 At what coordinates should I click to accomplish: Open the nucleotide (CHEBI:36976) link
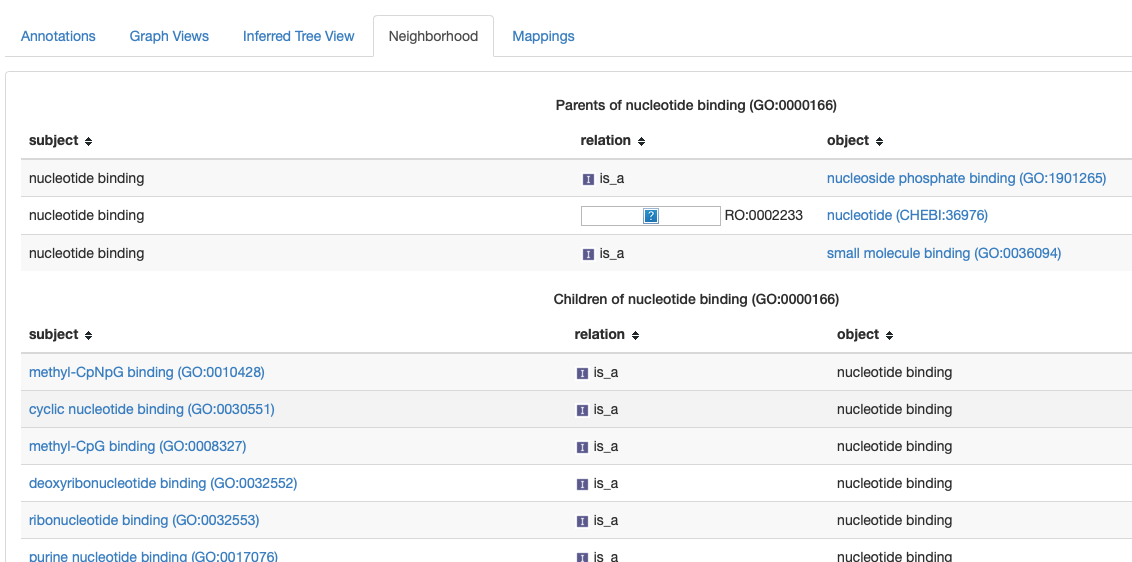coord(907,215)
